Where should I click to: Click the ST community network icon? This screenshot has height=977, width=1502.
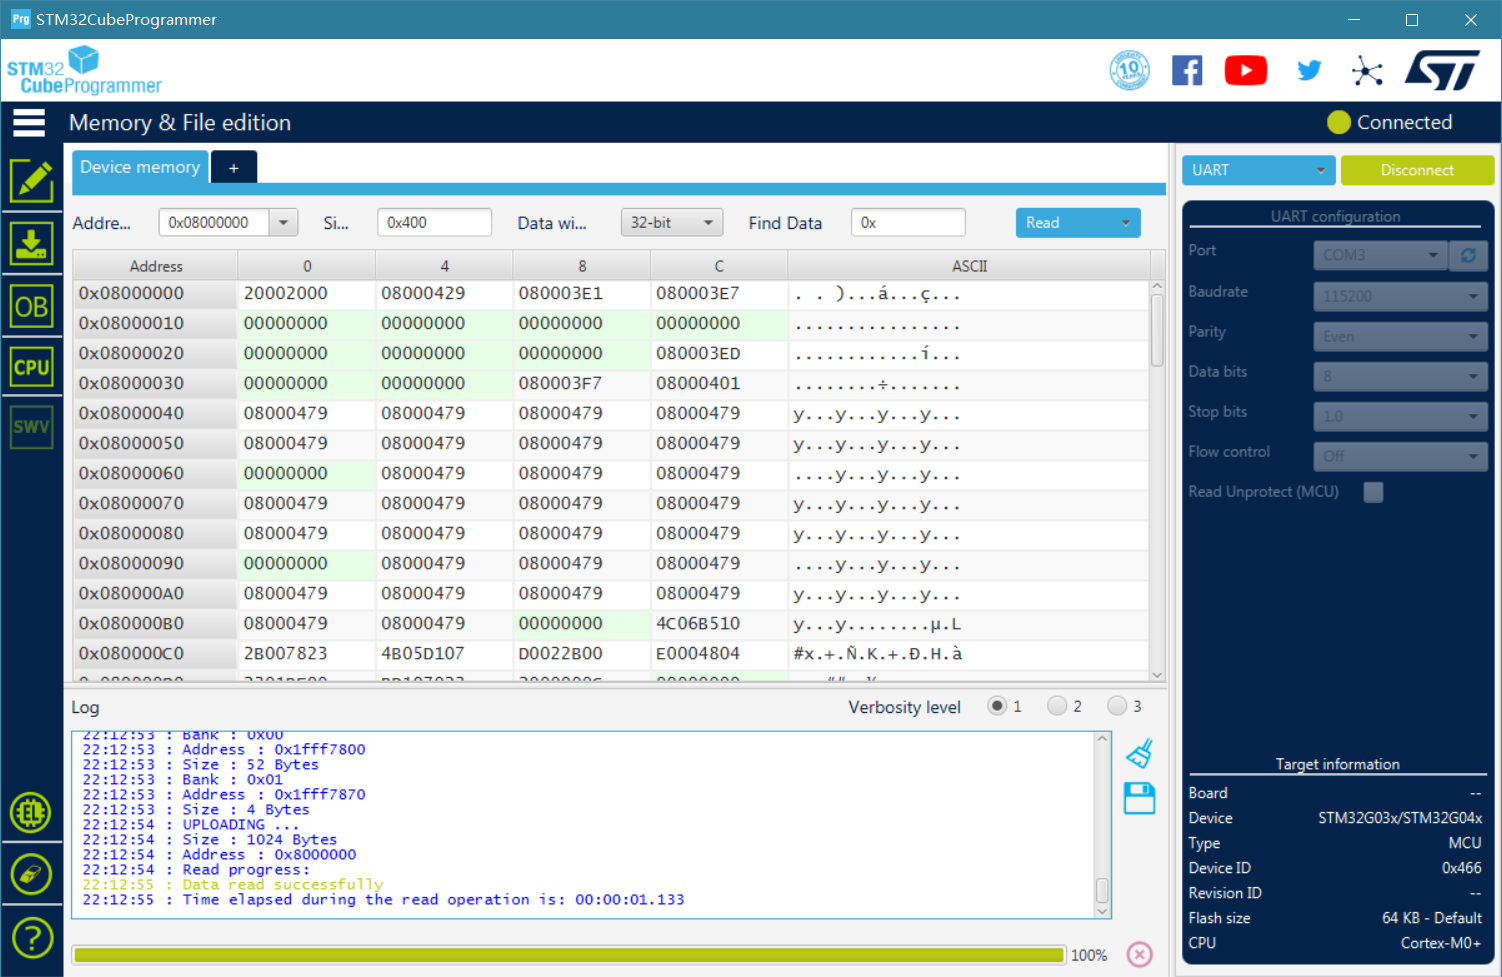point(1367,71)
